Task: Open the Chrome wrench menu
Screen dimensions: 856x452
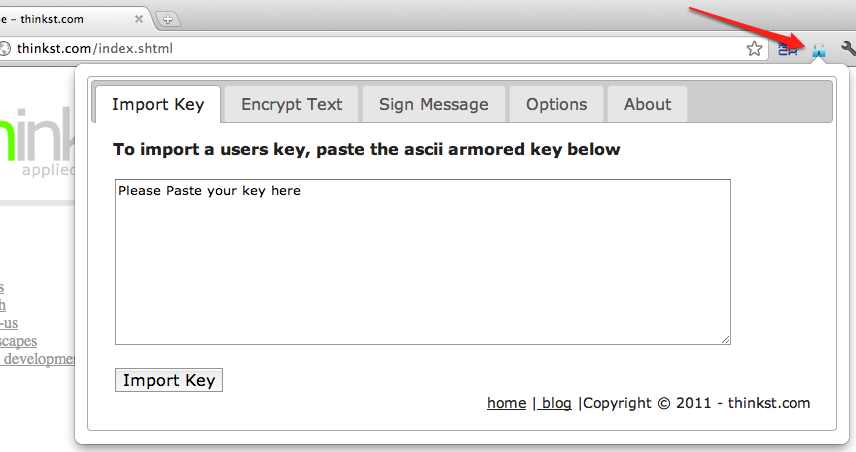Action: click(848, 49)
